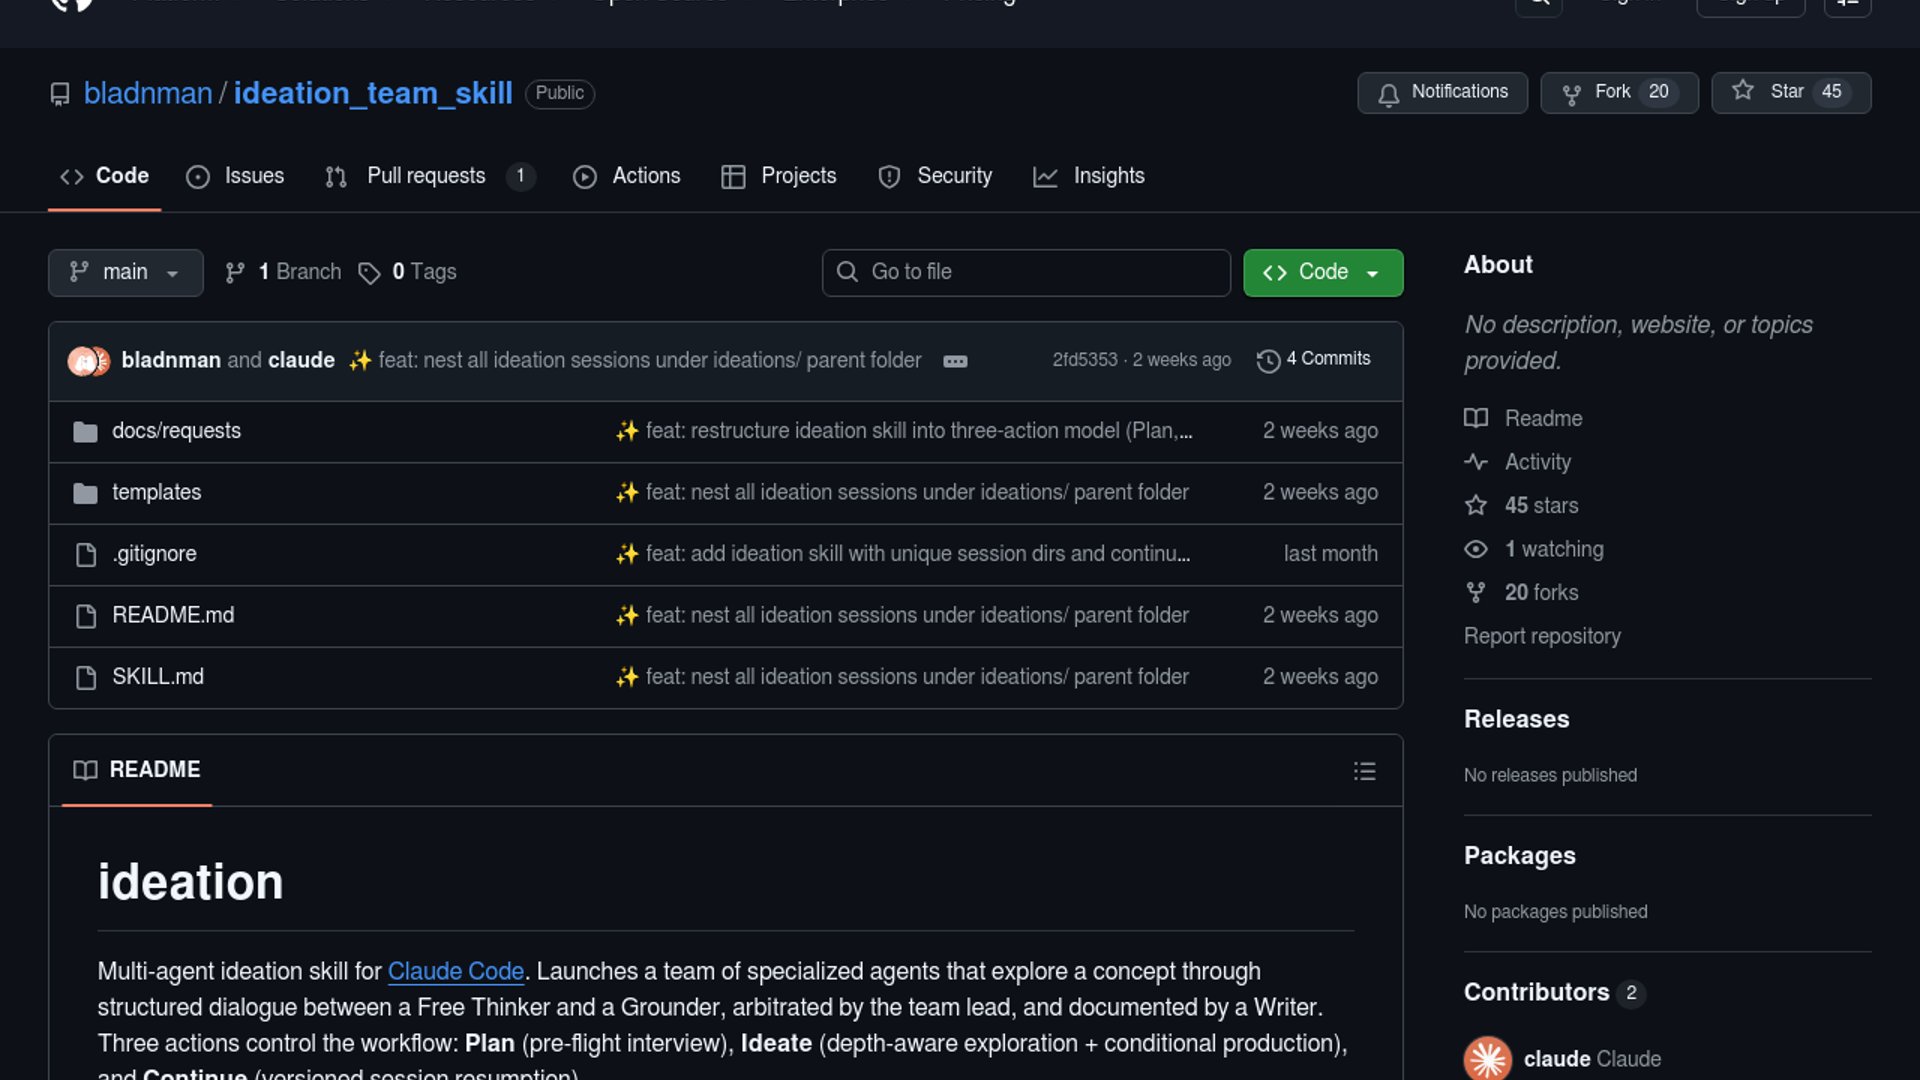Click the Go to file search field

(1026, 272)
